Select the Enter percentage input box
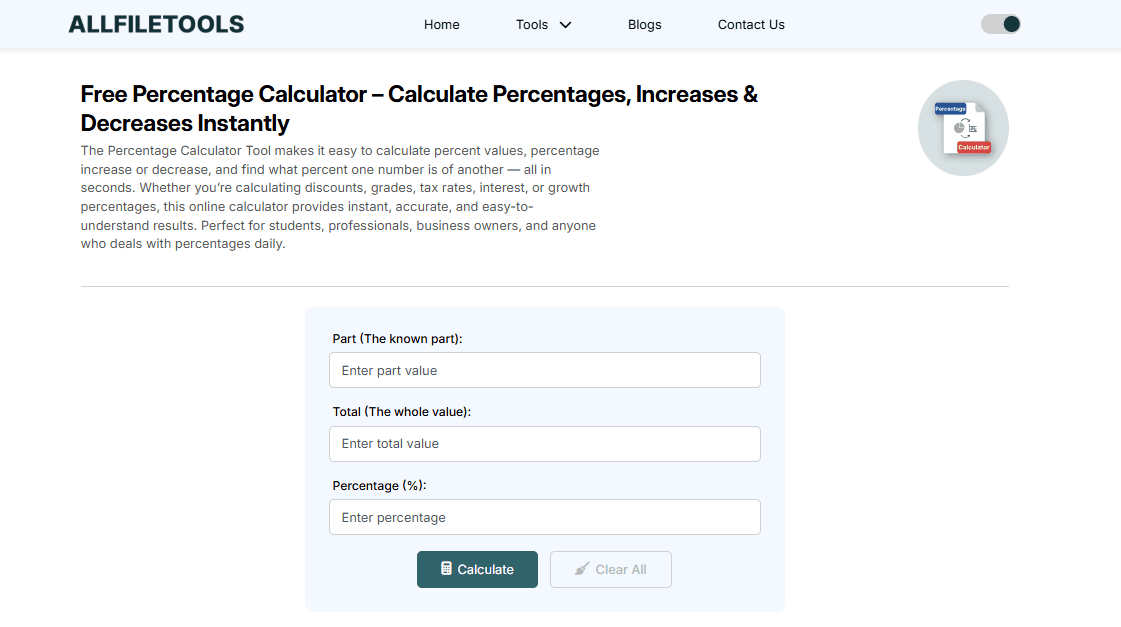The height and width of the screenshot is (627, 1121). click(x=544, y=517)
